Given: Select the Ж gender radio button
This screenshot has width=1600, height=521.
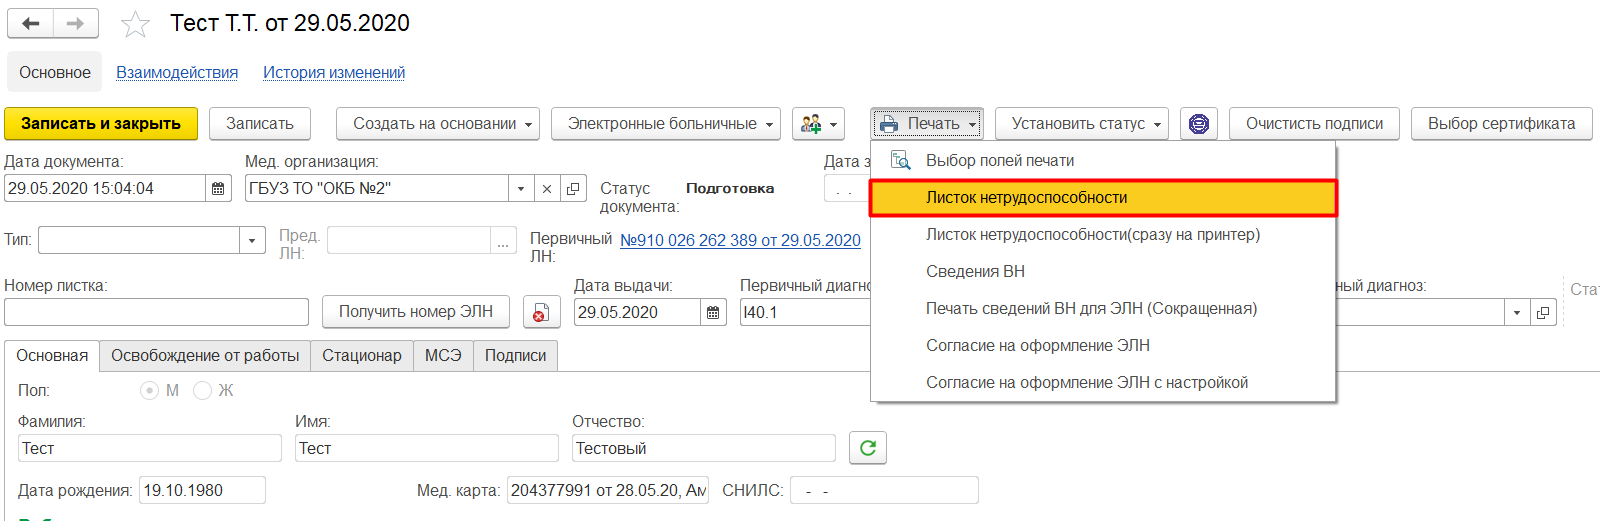Looking at the screenshot, I should [x=203, y=390].
